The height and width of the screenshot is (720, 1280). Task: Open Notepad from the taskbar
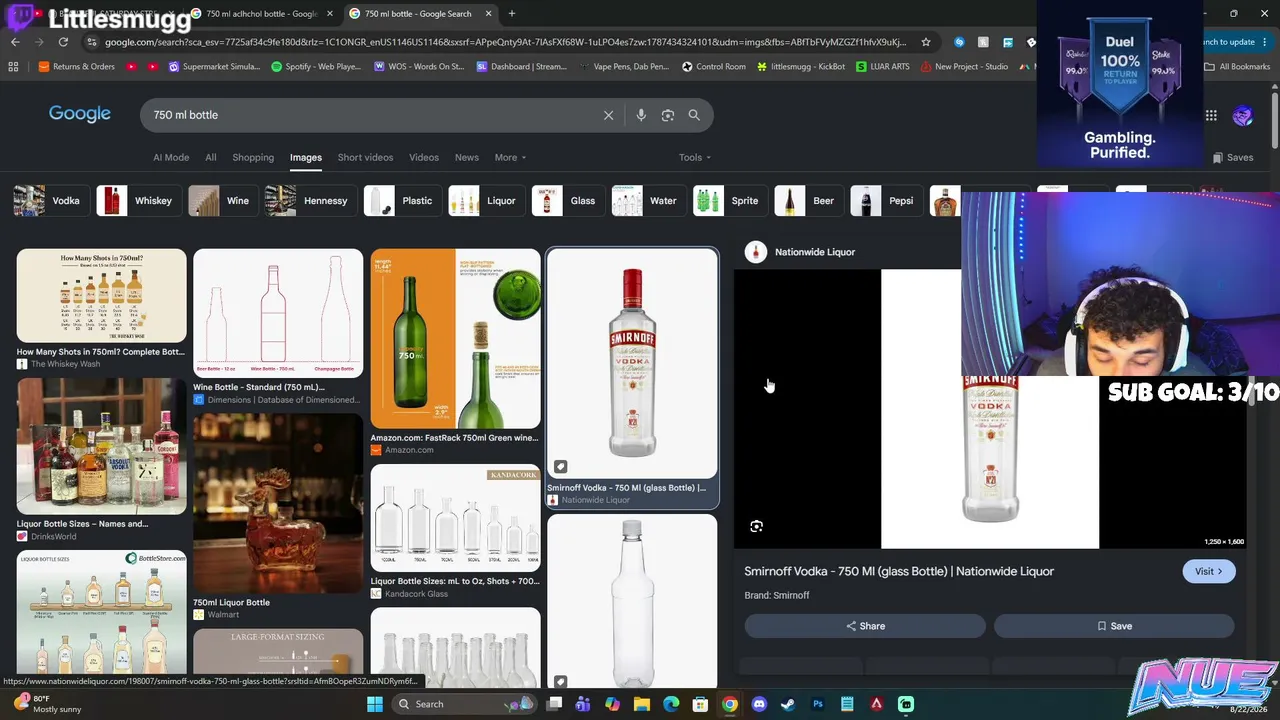coord(847,704)
